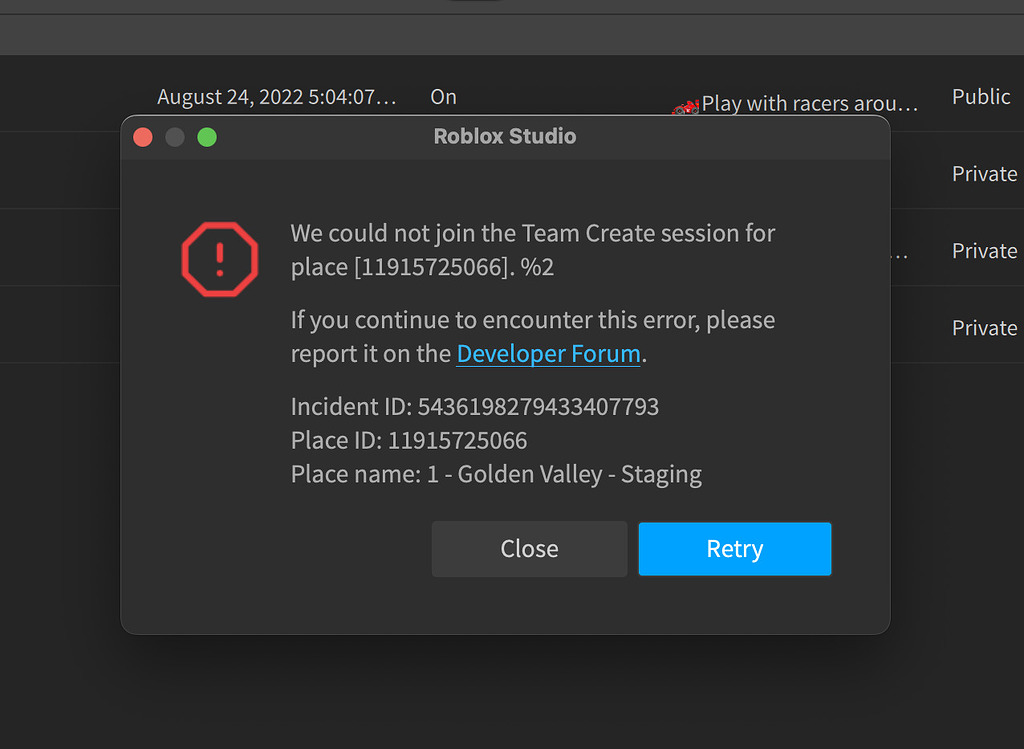Click the Close button in dialog
Screen dimensions: 1024x749
[x=529, y=549]
